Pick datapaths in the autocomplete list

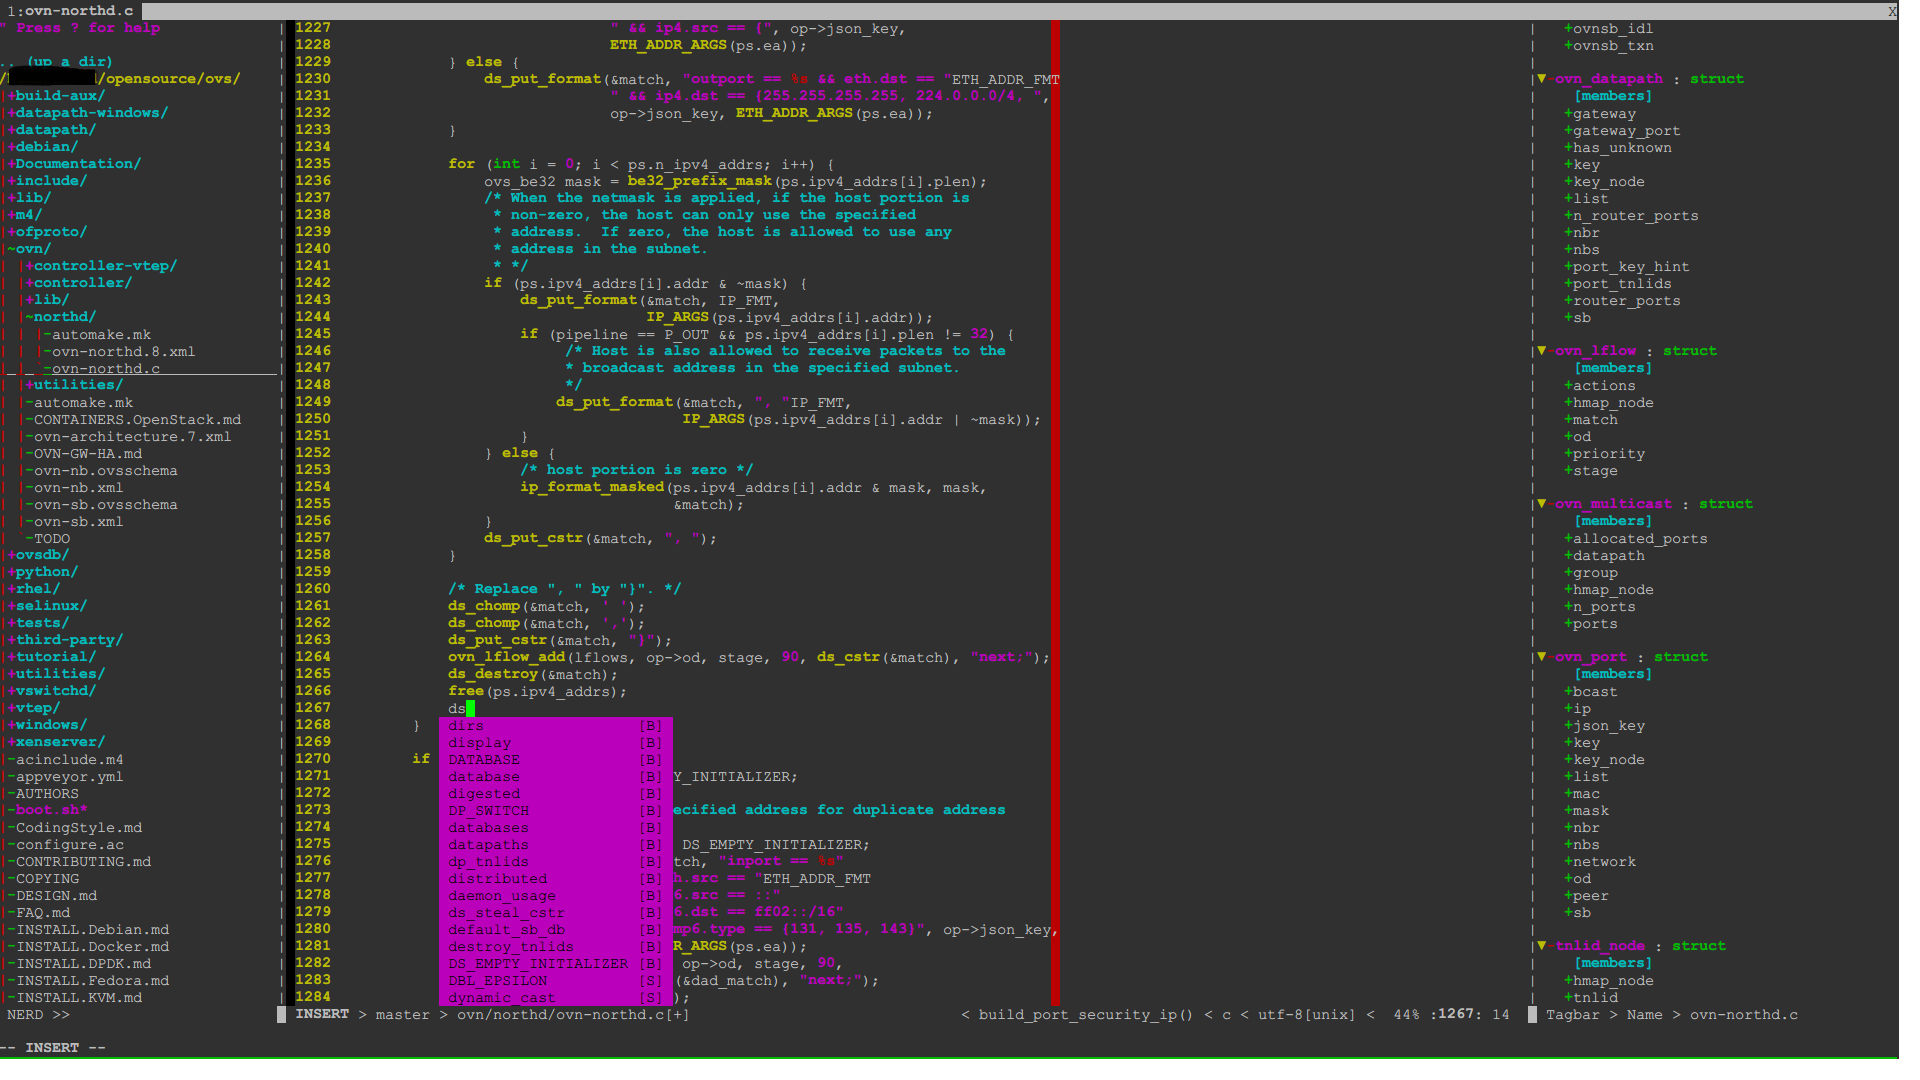tap(488, 845)
